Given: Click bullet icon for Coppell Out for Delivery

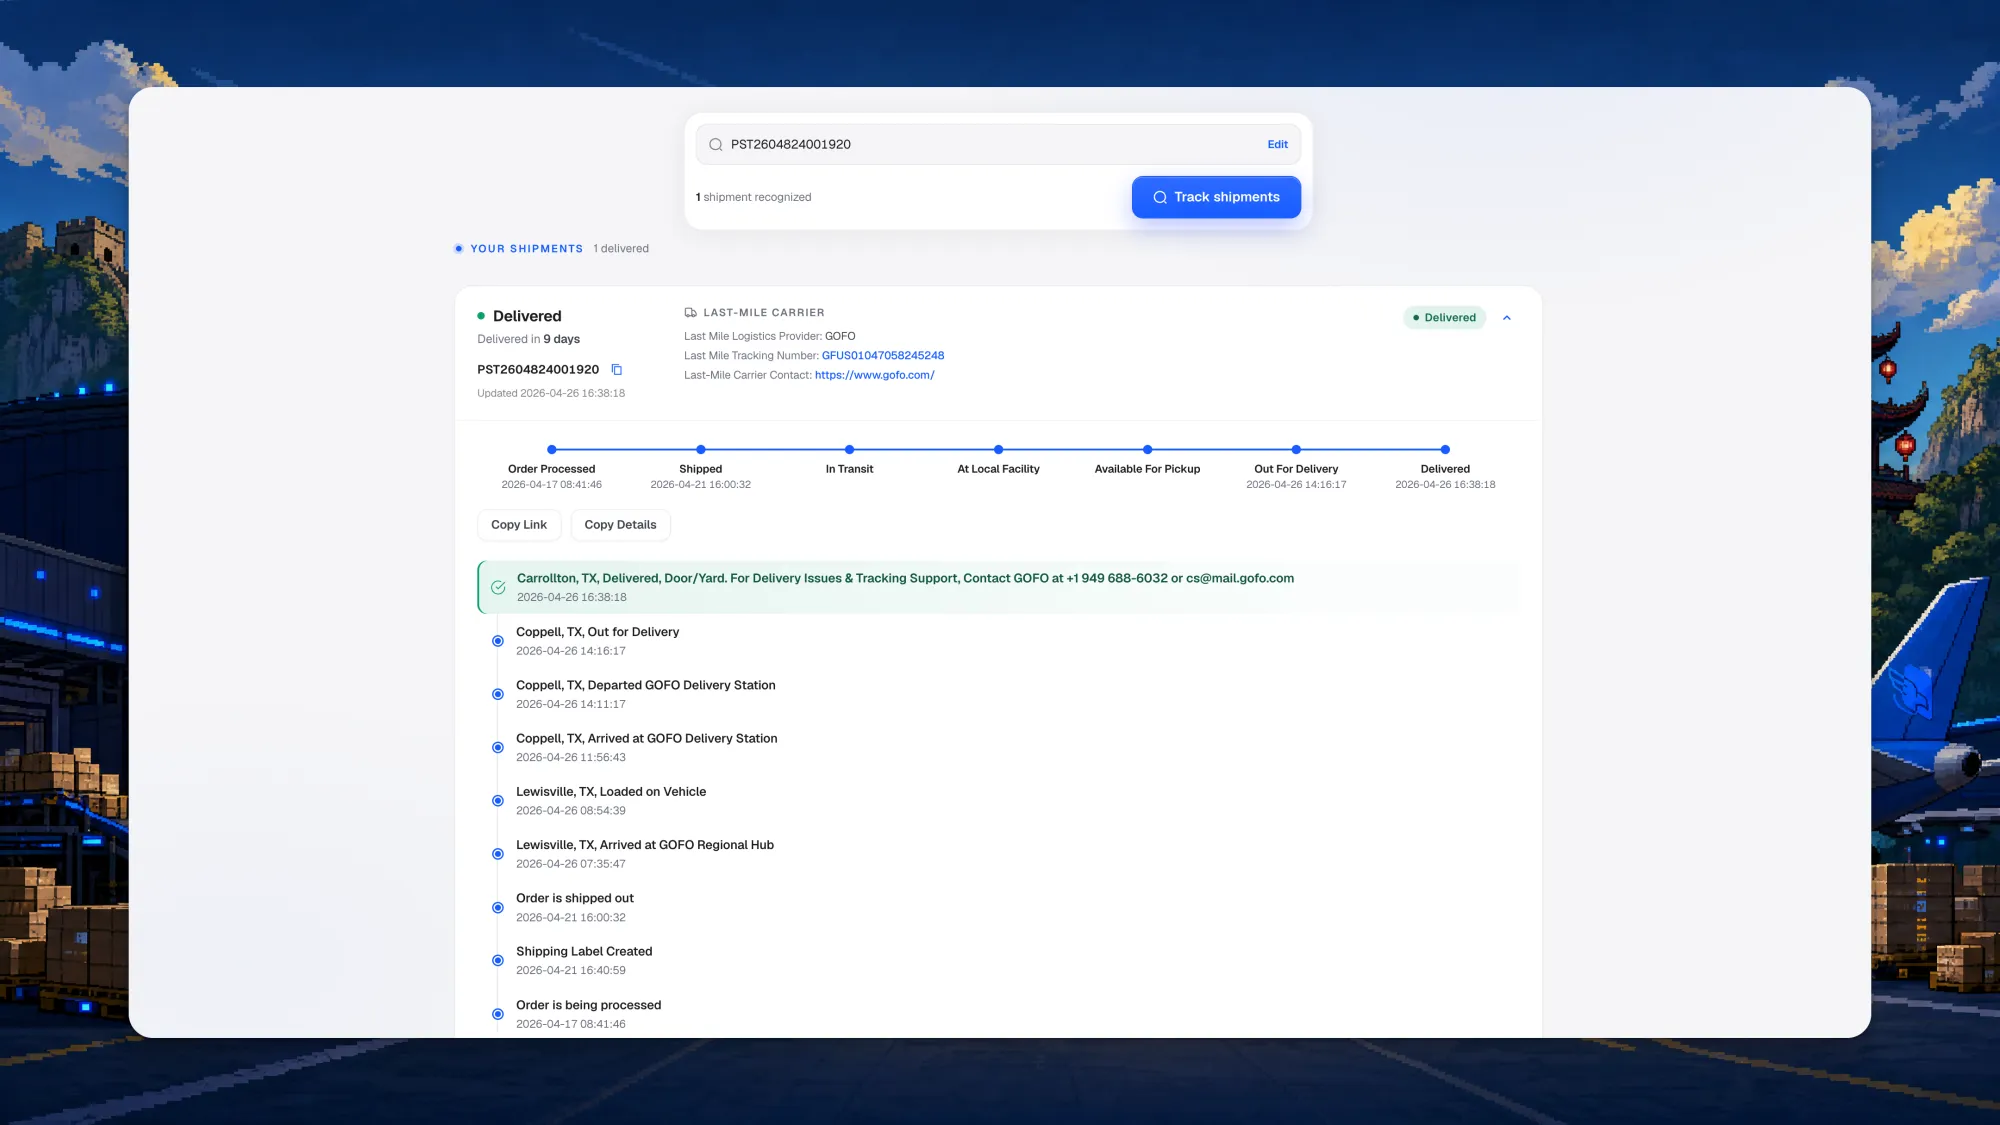Looking at the screenshot, I should (498, 641).
